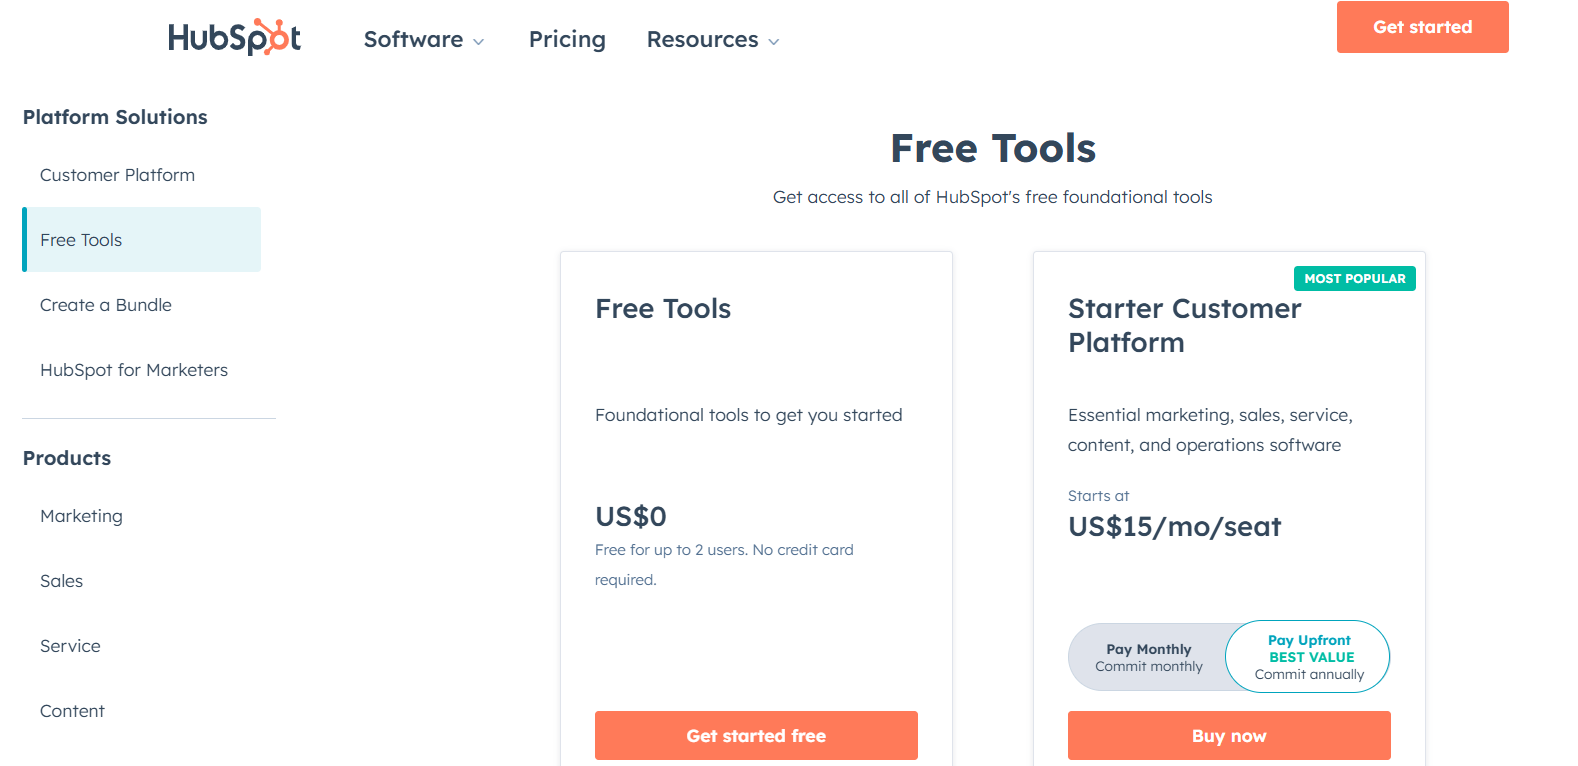Open the Resources menu
Screen dimensions: 1578x766
pos(702,39)
